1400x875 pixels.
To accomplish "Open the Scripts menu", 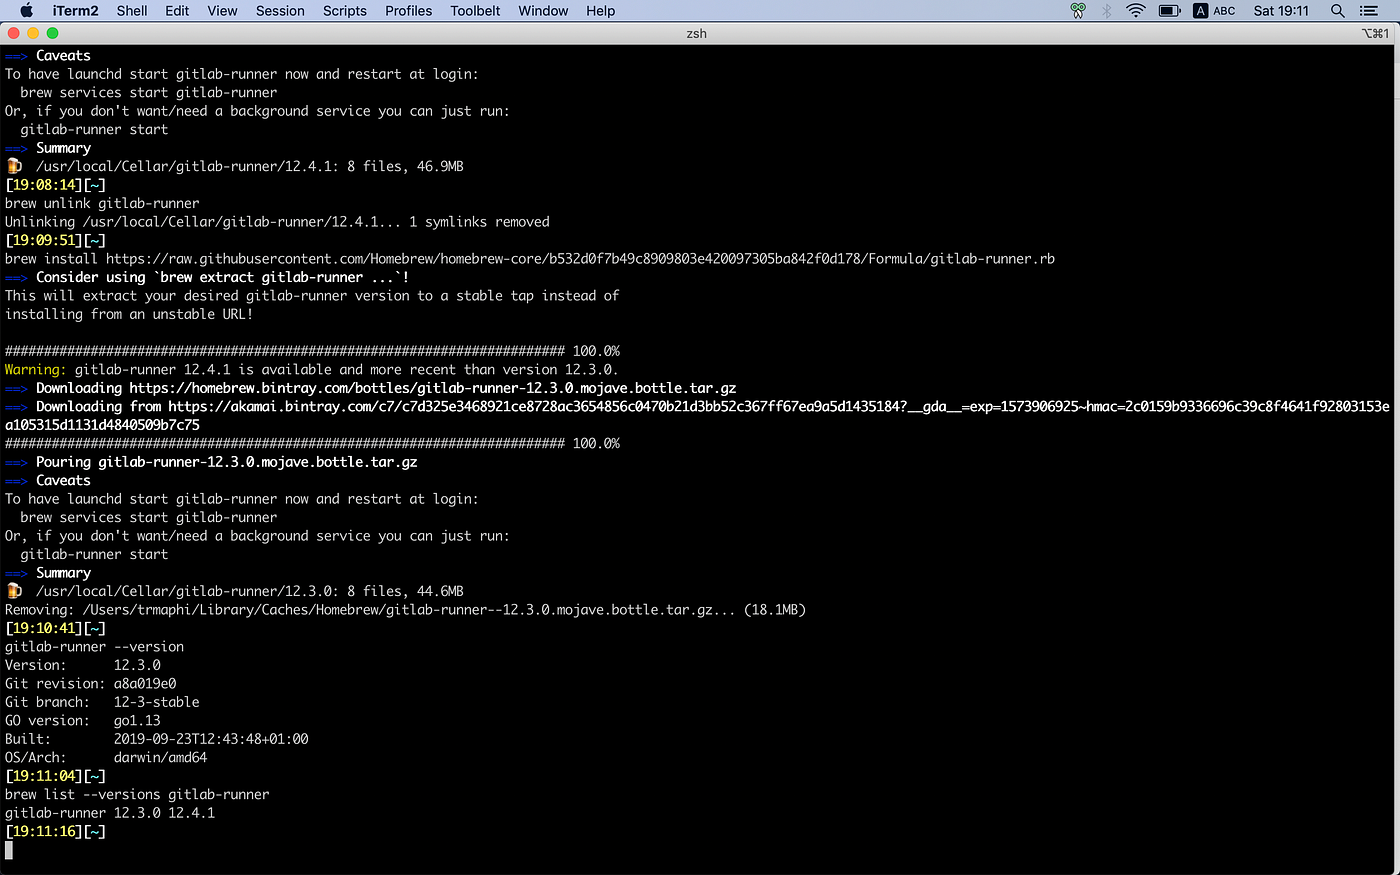I will click(x=345, y=10).
